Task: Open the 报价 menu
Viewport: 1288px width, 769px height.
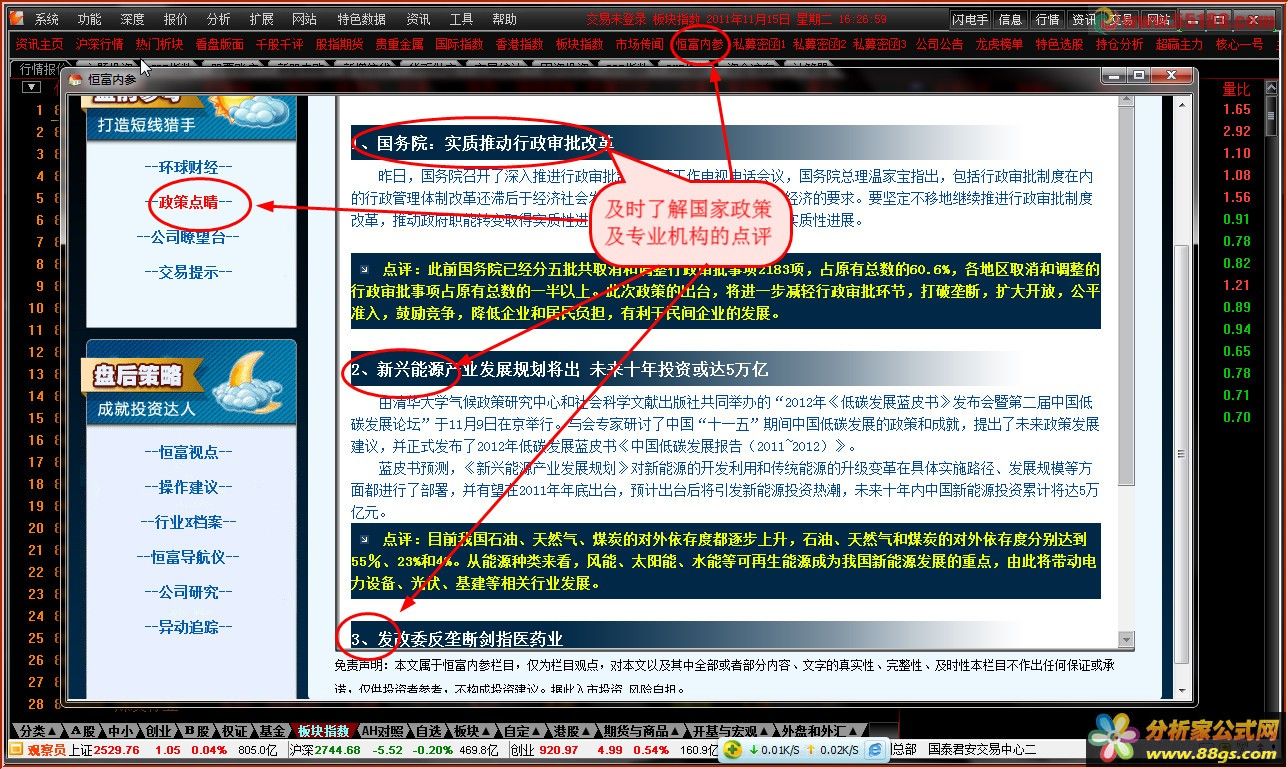Action: pyautogui.click(x=175, y=19)
